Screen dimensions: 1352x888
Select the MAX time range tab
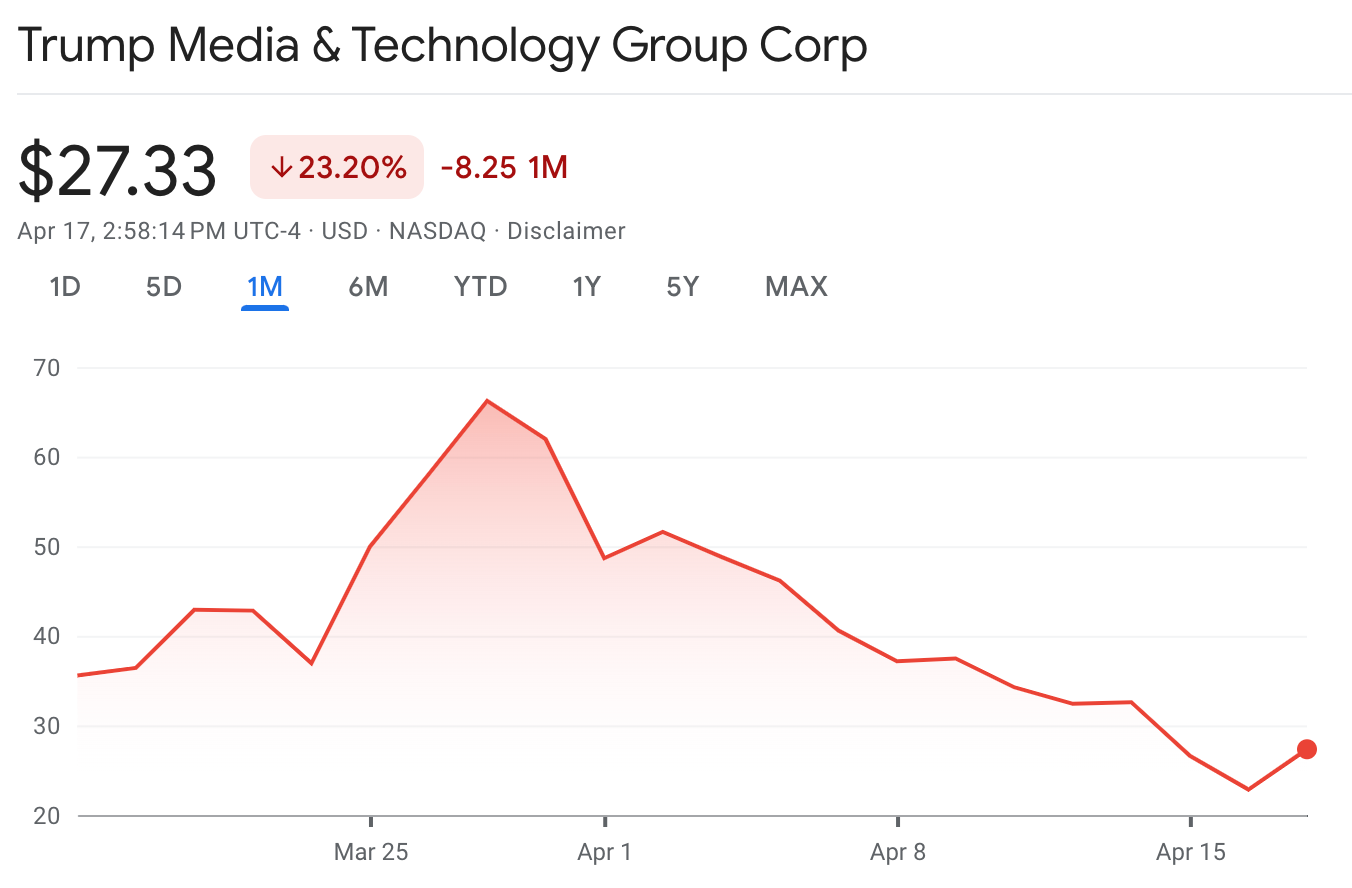795,287
